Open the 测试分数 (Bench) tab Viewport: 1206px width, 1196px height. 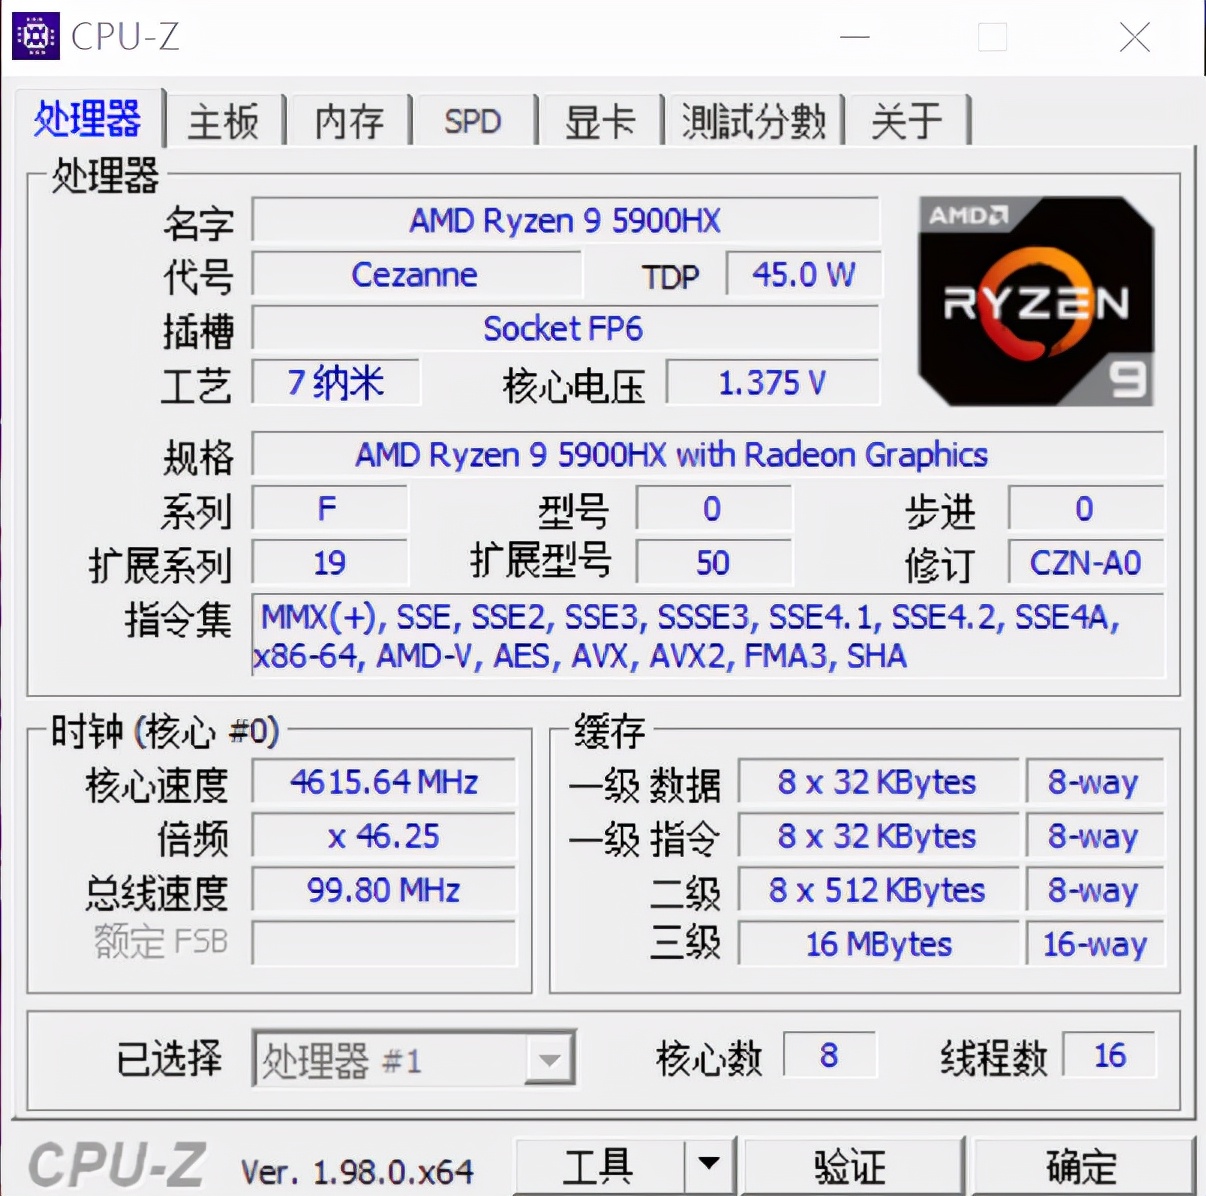tap(753, 120)
